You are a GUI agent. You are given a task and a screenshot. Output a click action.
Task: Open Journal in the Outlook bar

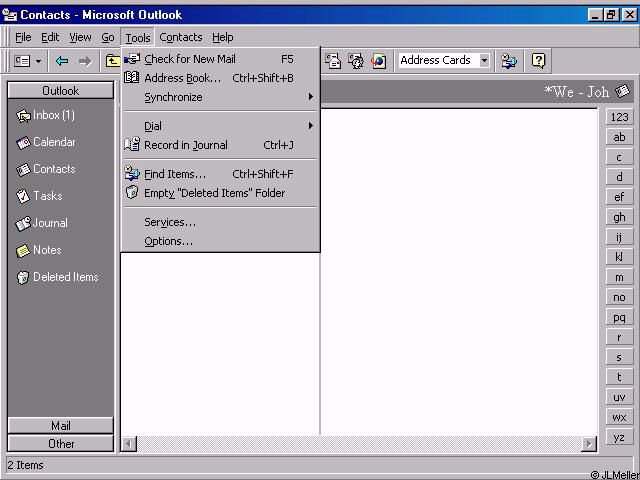(x=42, y=223)
